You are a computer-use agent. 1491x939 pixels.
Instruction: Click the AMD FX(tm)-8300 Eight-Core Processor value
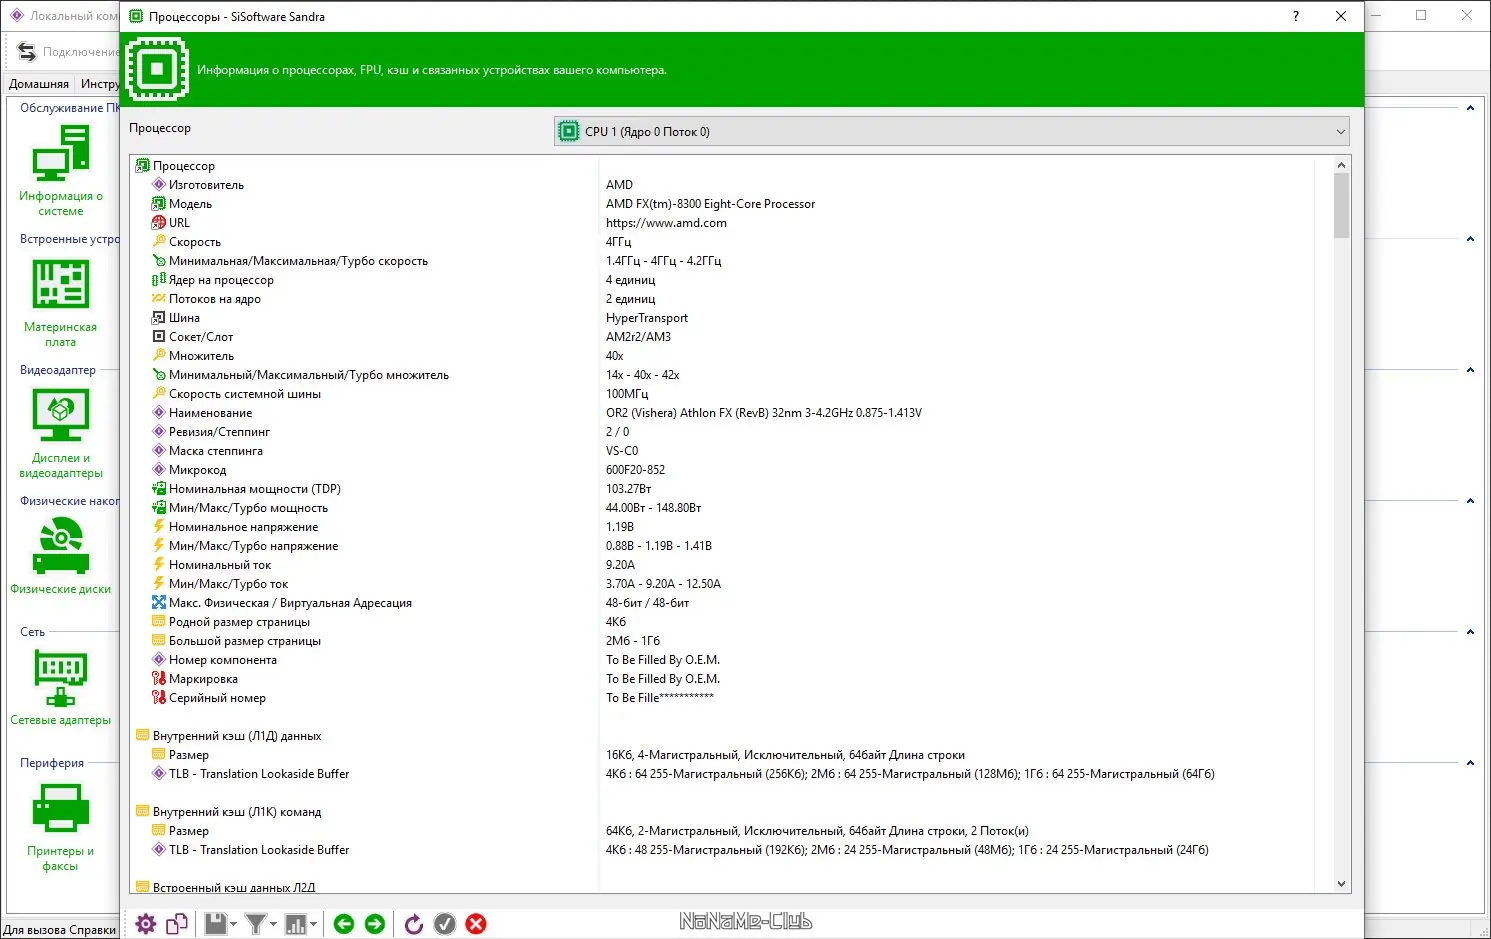click(710, 204)
